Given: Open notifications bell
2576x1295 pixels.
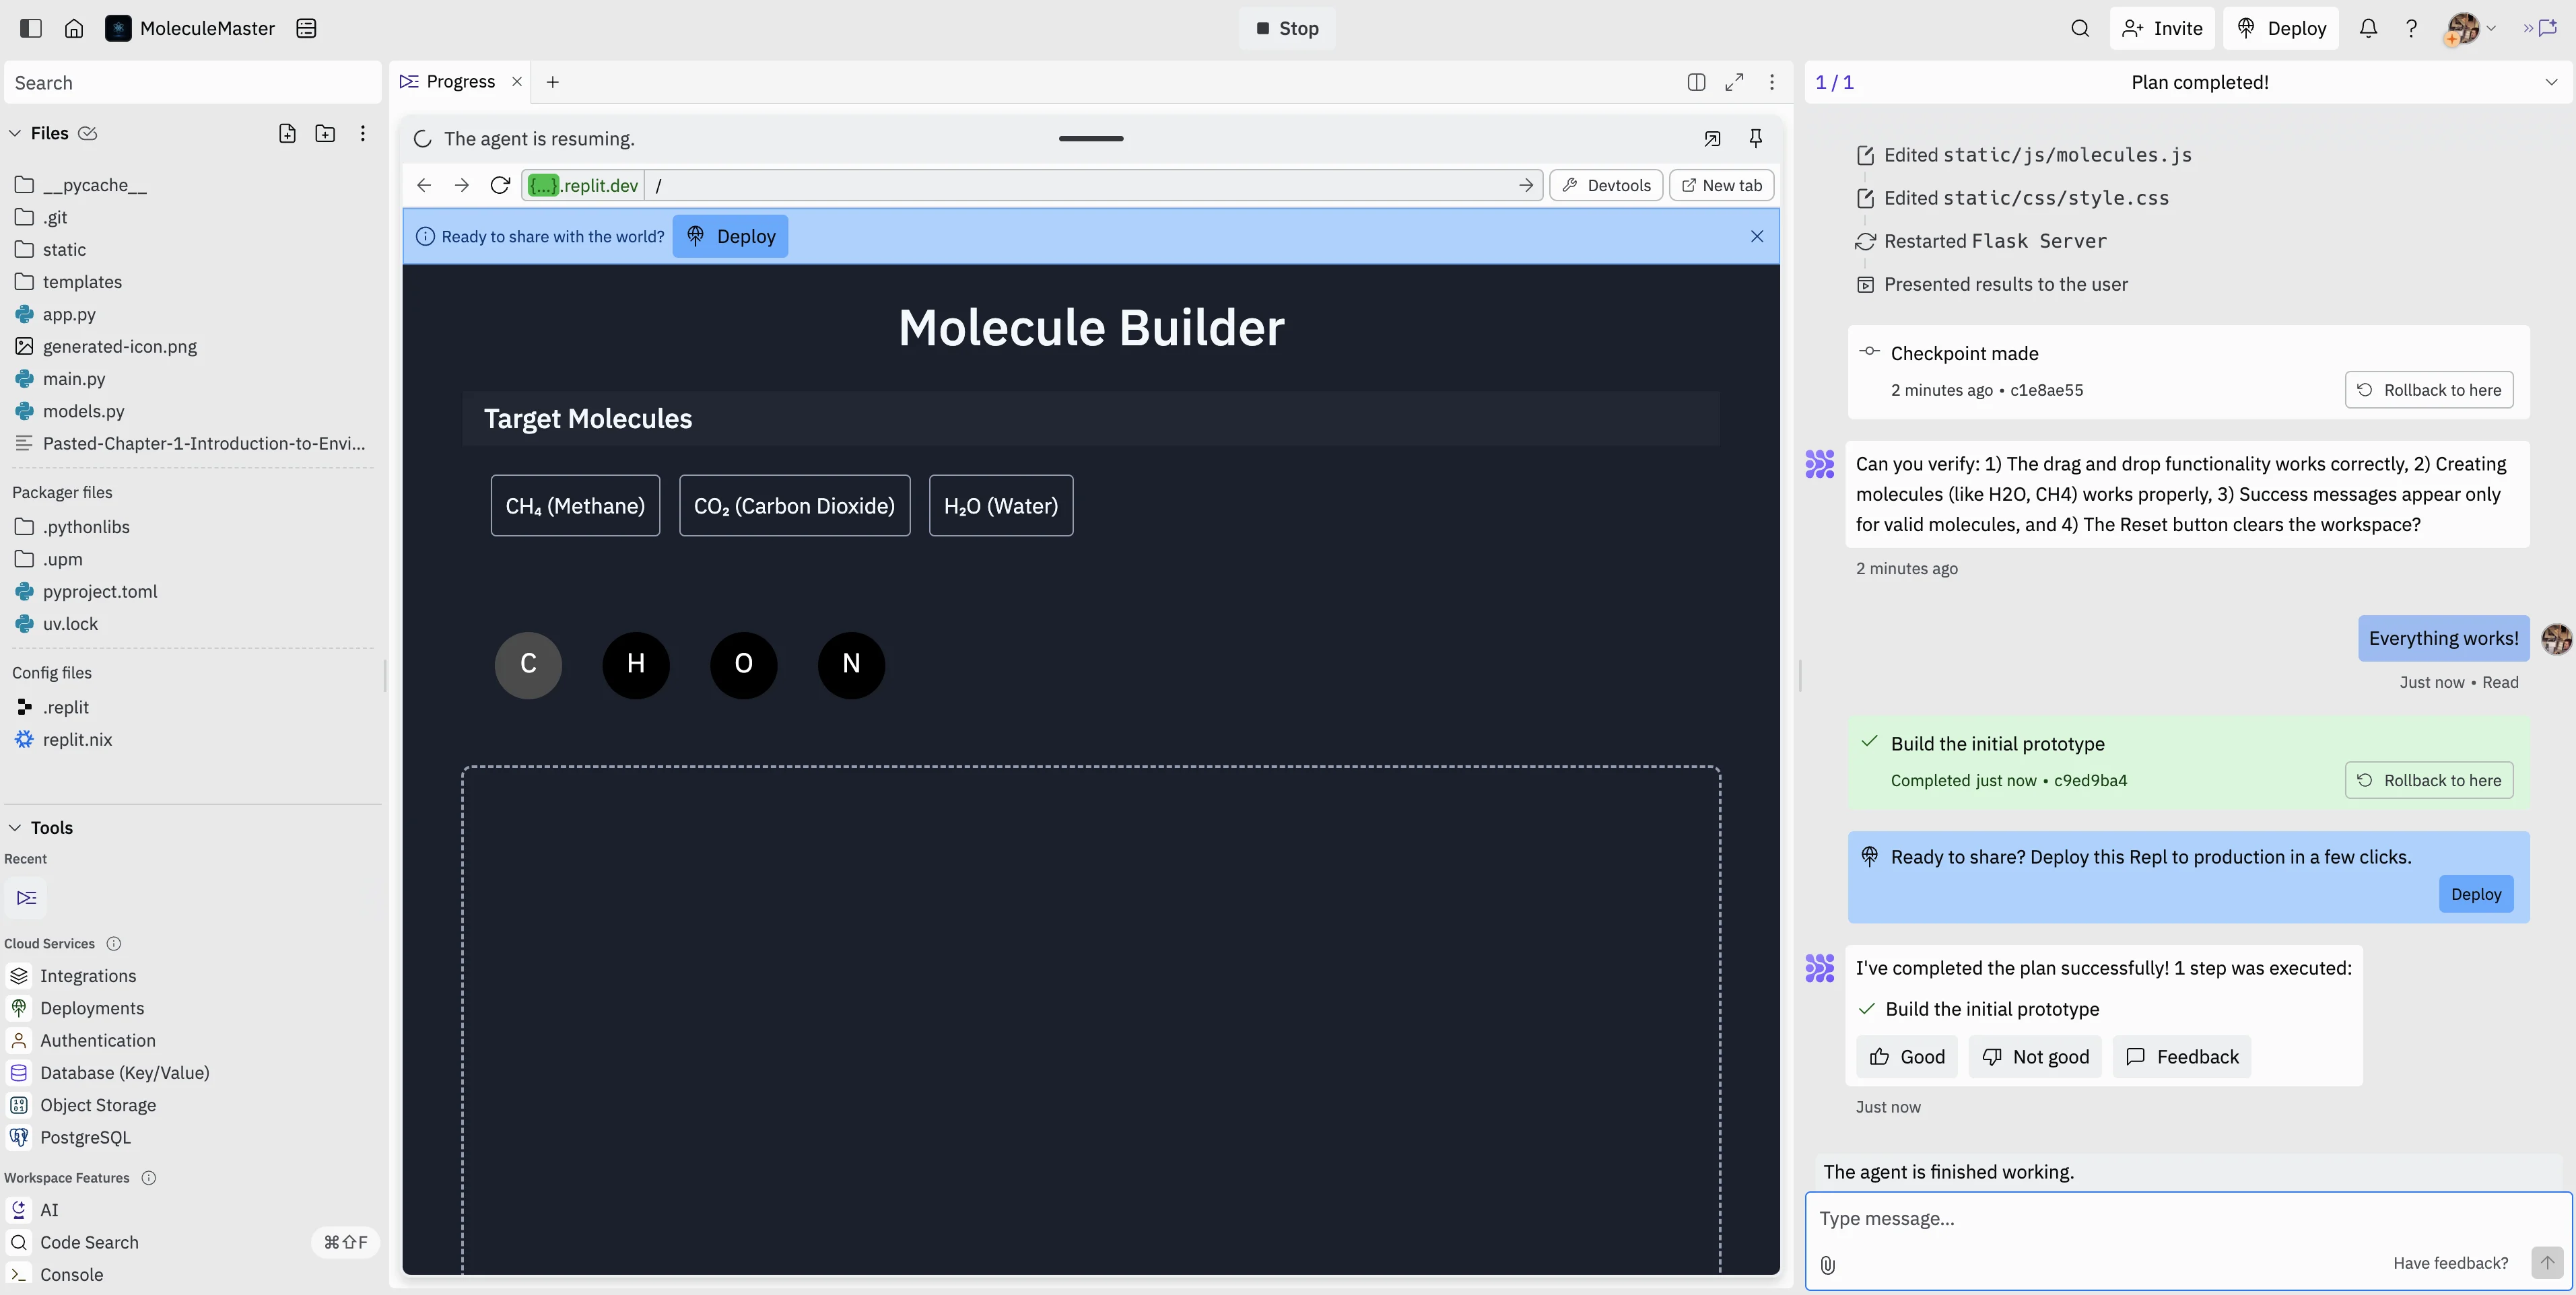Looking at the screenshot, I should coord(2367,28).
